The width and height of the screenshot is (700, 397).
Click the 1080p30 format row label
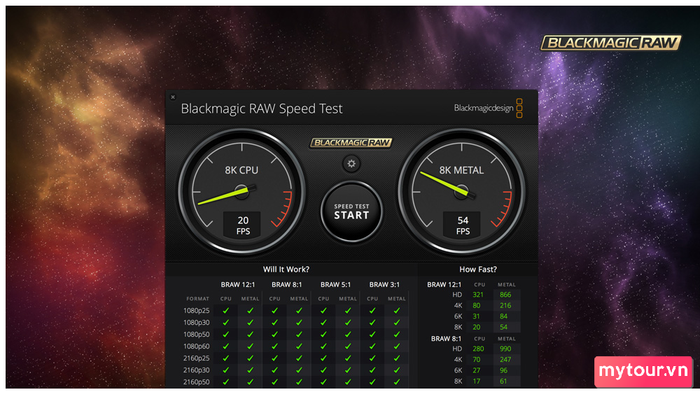pyautogui.click(x=196, y=322)
